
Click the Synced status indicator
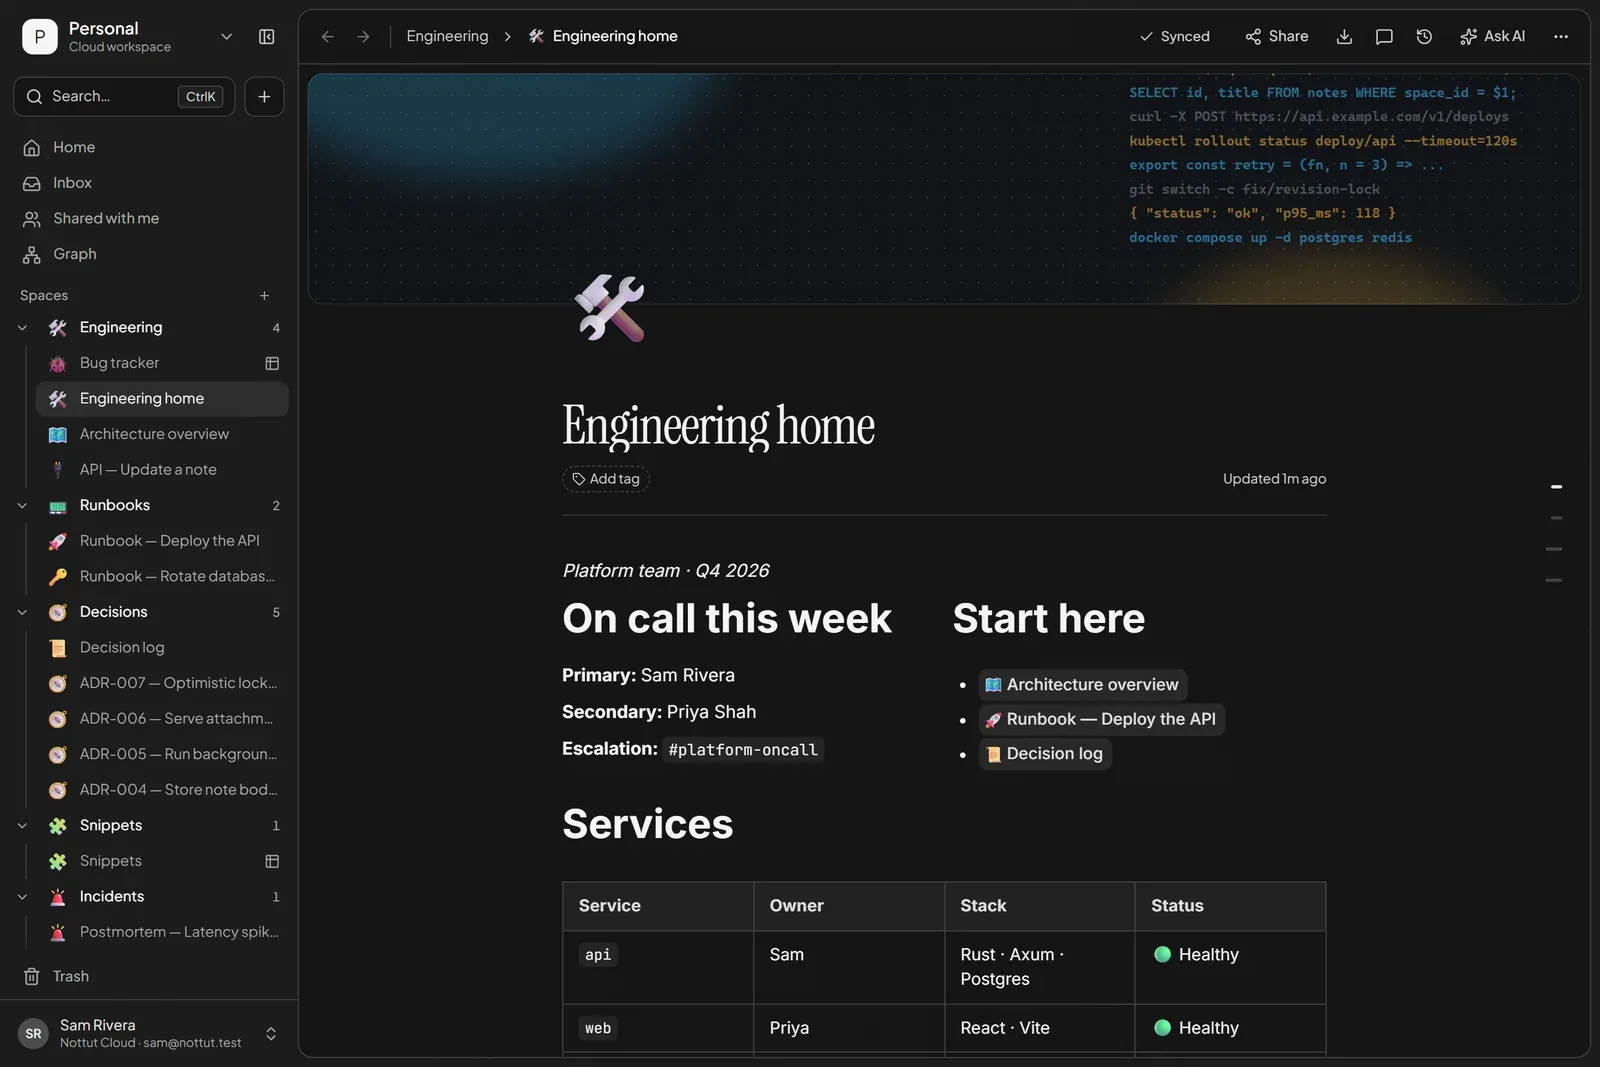point(1174,37)
